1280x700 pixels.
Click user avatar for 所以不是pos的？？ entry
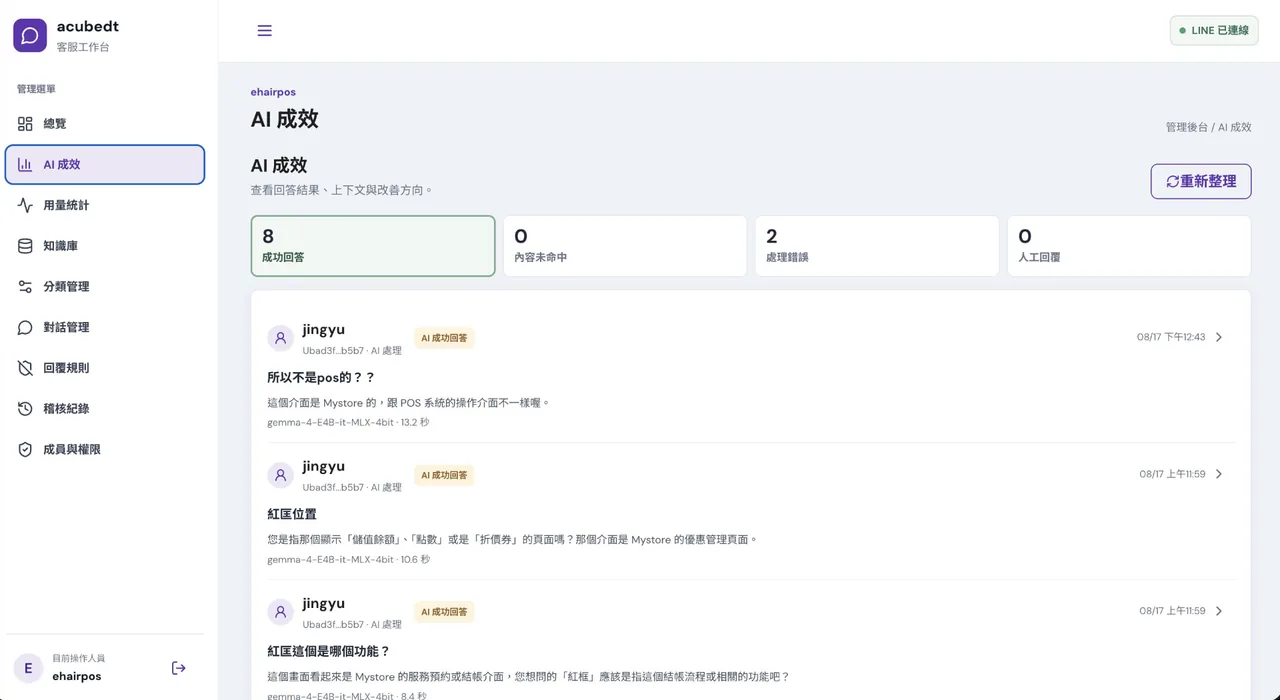tap(281, 338)
